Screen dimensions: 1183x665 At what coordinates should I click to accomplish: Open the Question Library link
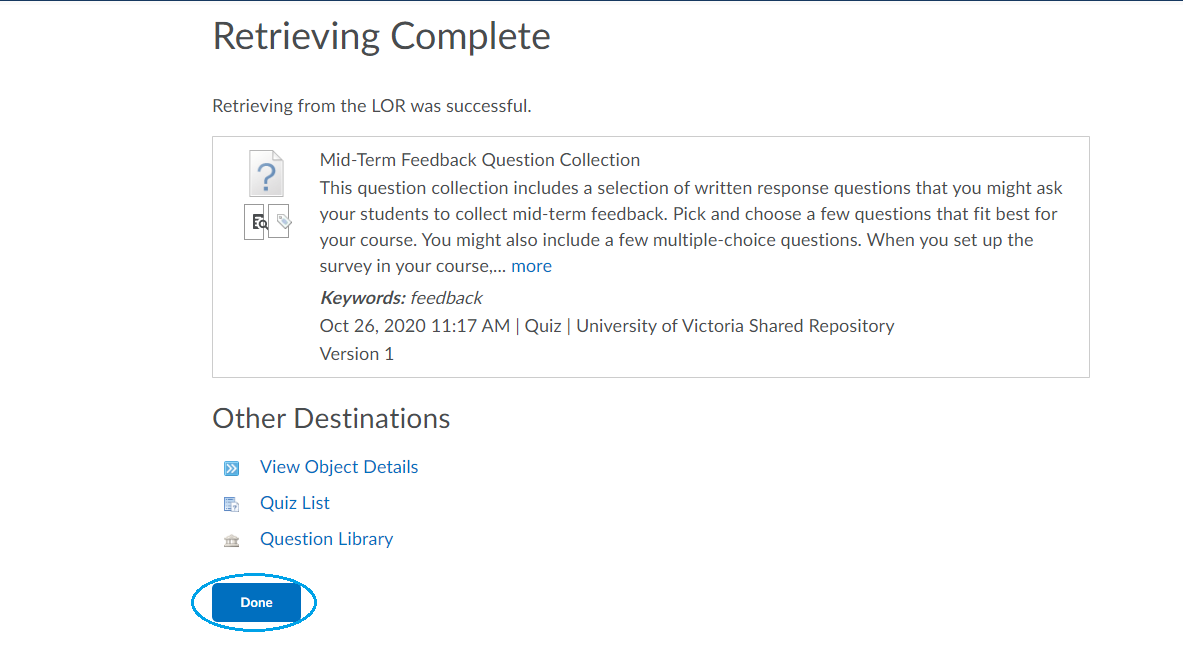coord(326,539)
